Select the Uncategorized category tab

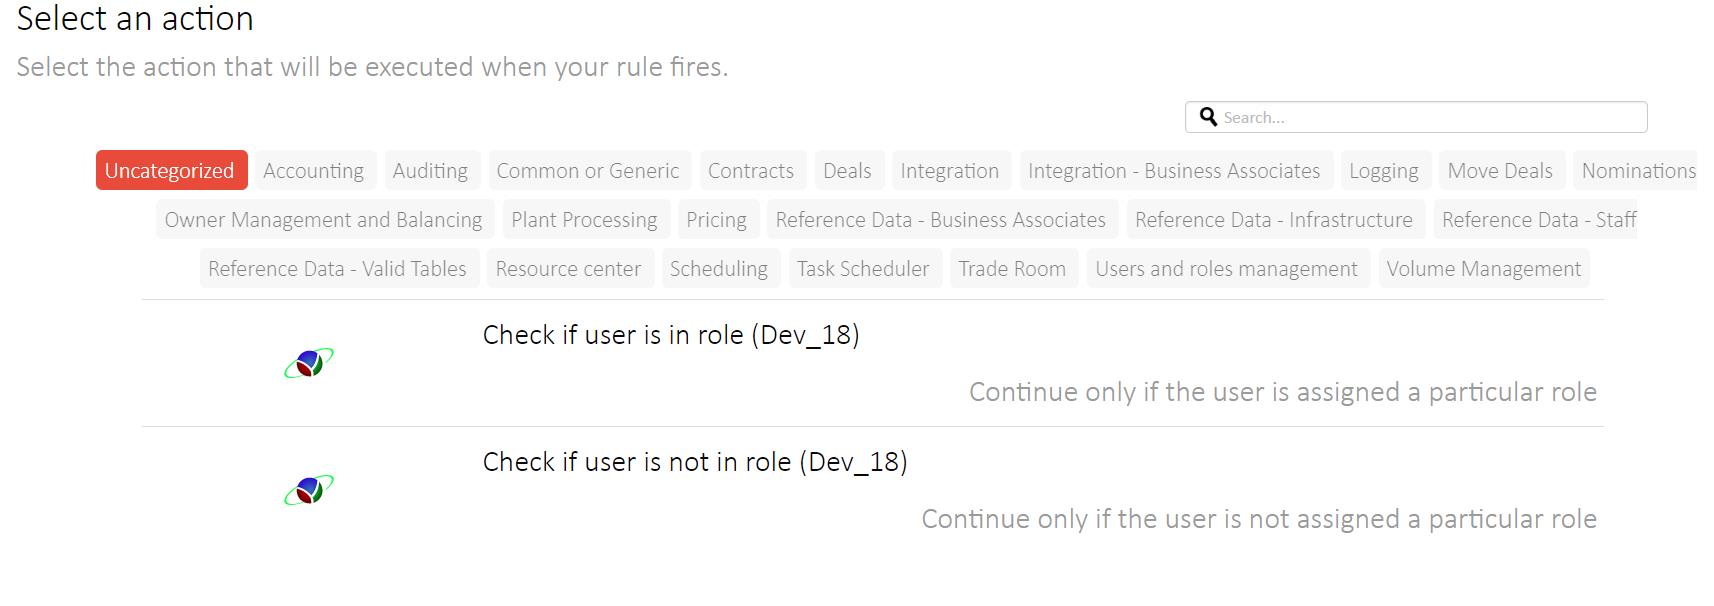click(x=170, y=171)
